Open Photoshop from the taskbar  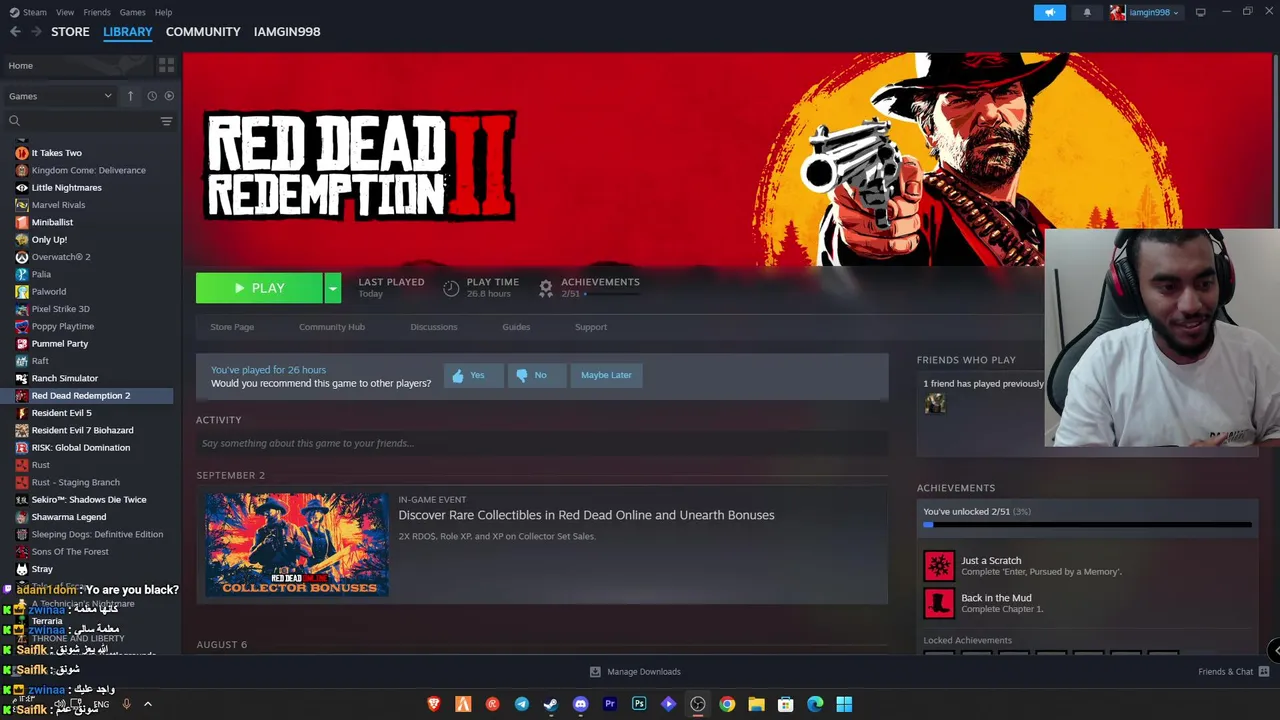pos(639,704)
